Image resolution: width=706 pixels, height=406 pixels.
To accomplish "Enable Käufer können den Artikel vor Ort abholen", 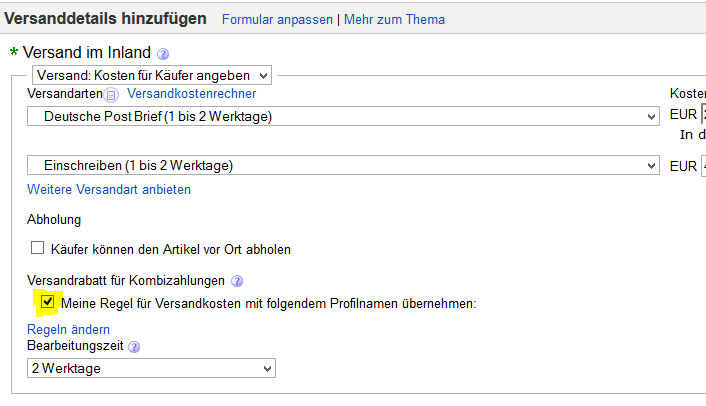I will pos(37,248).
